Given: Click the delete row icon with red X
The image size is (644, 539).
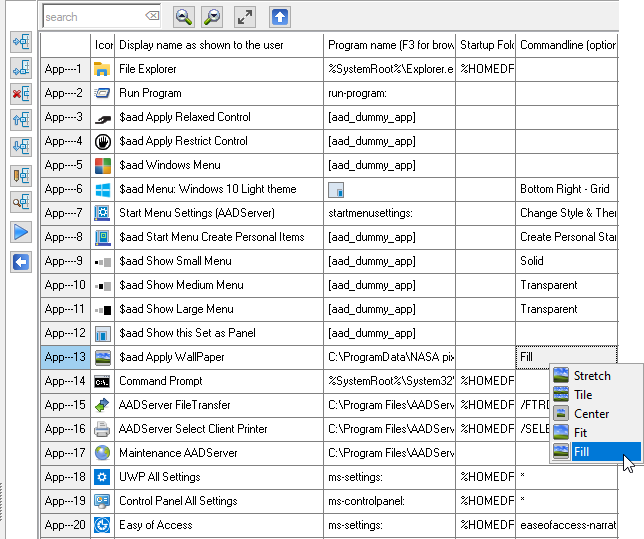Looking at the screenshot, I should 20,94.
